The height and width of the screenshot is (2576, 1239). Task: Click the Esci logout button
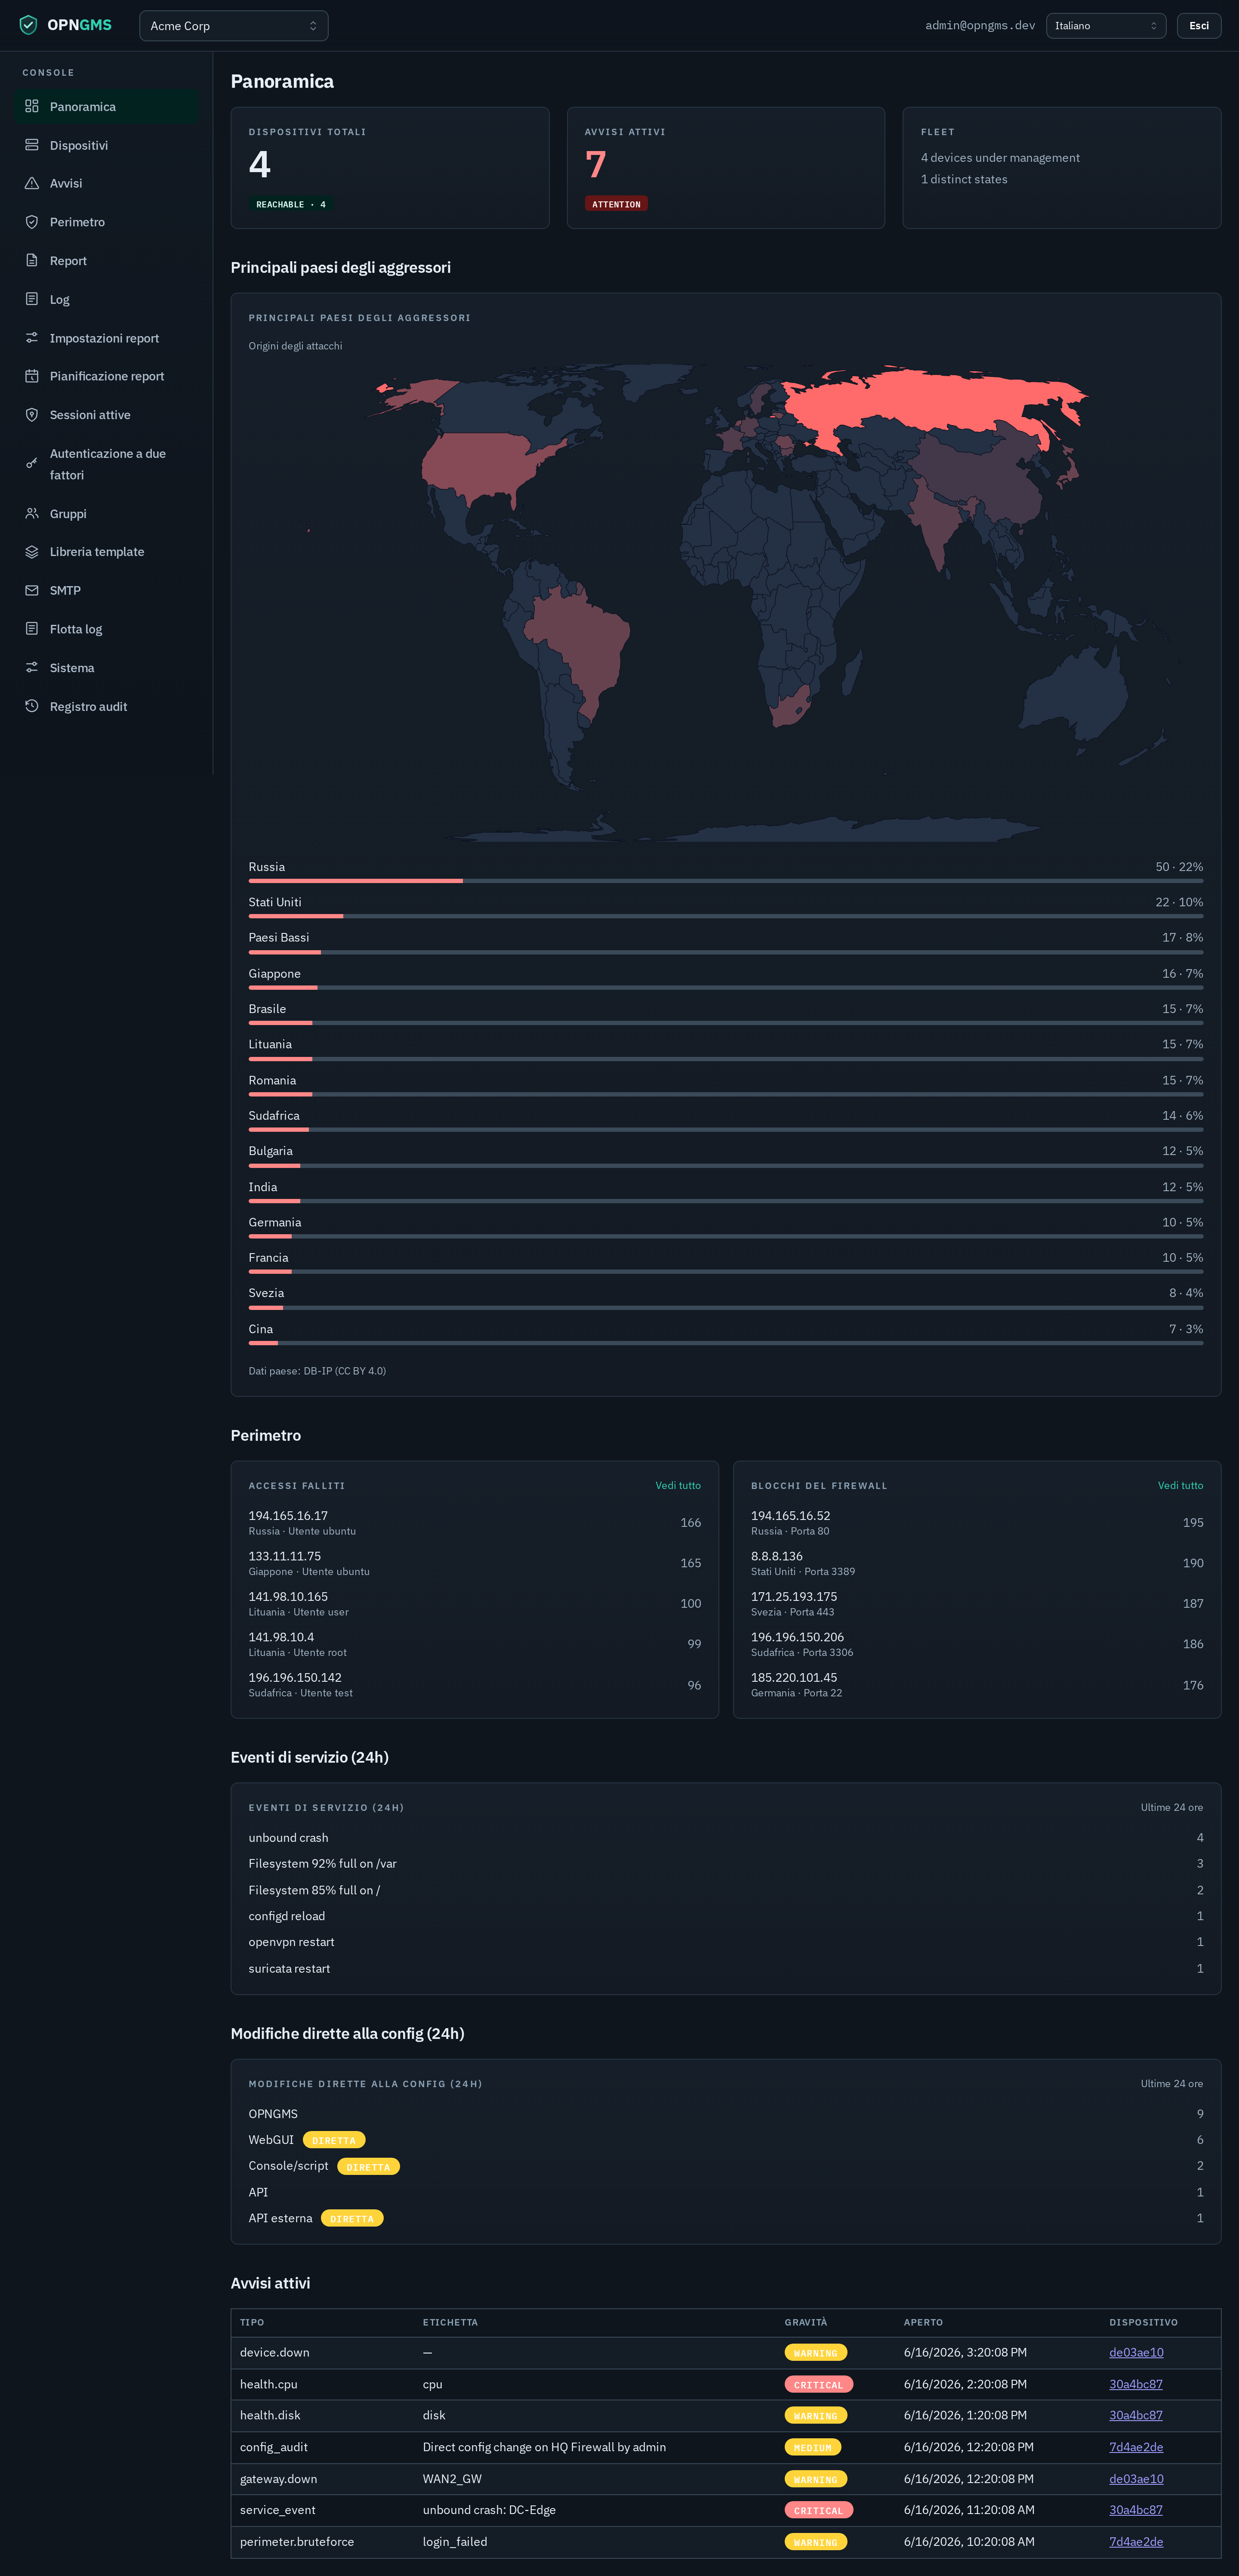1199,26
